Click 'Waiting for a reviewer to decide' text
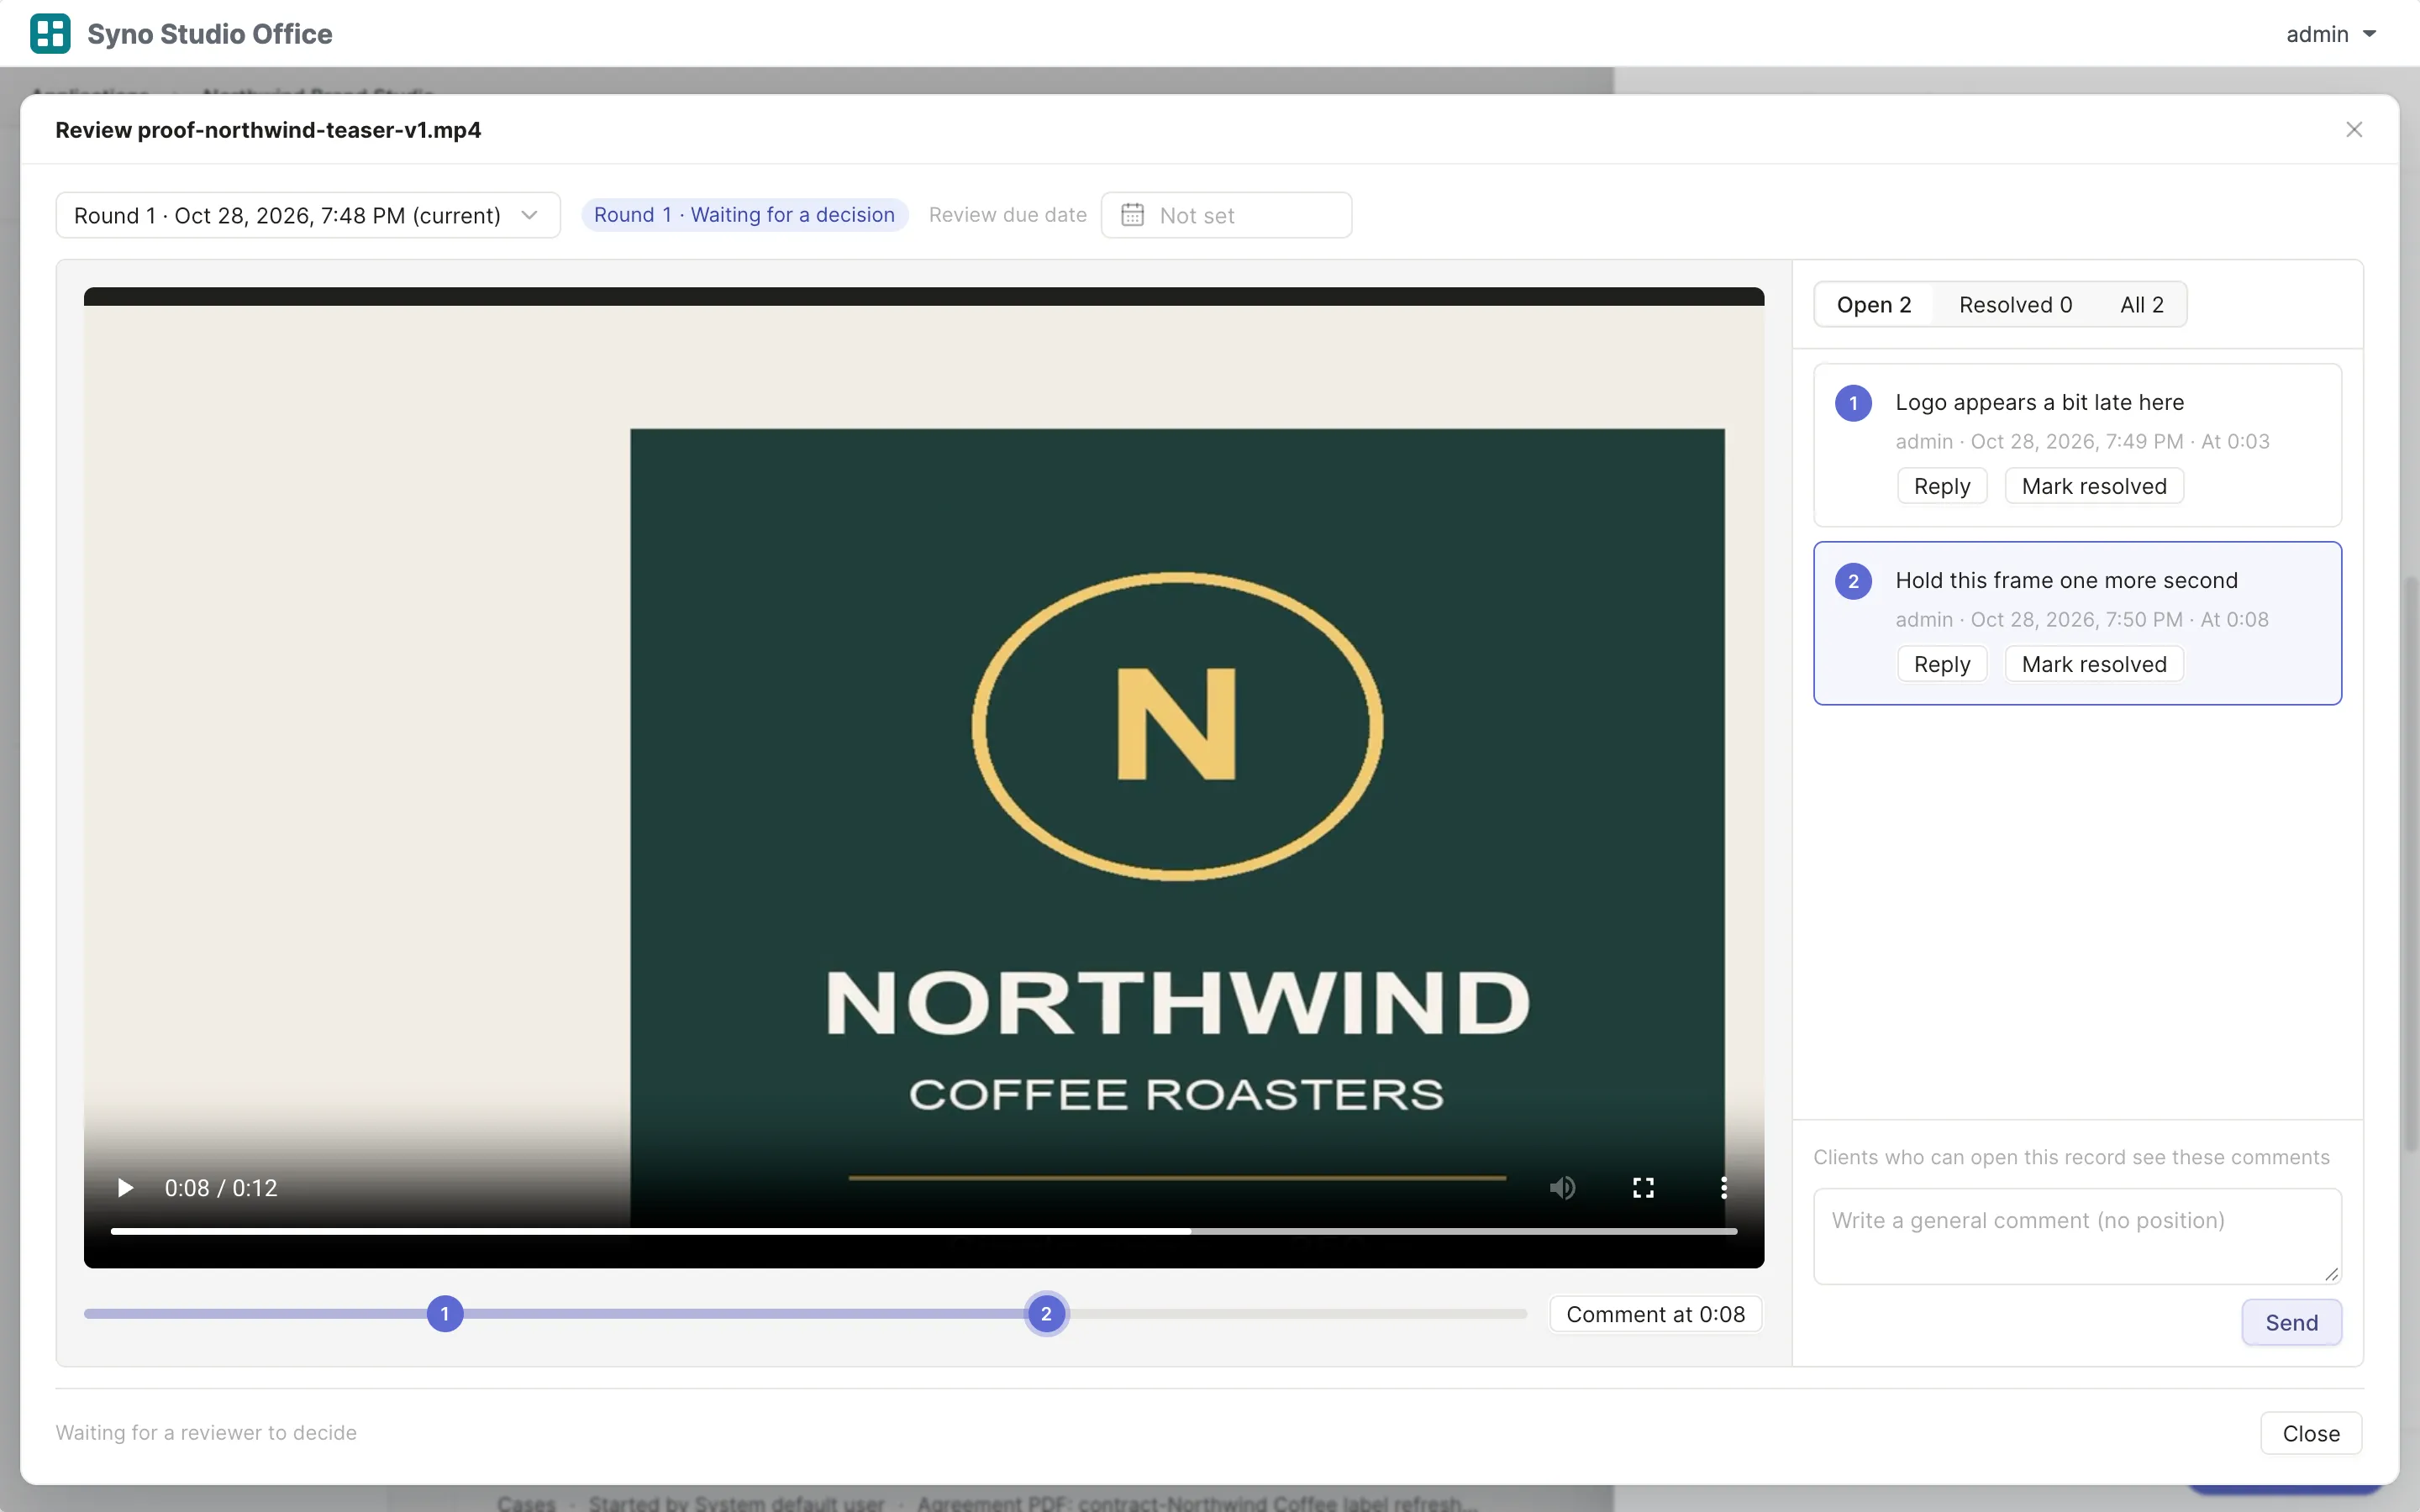 pos(206,1433)
